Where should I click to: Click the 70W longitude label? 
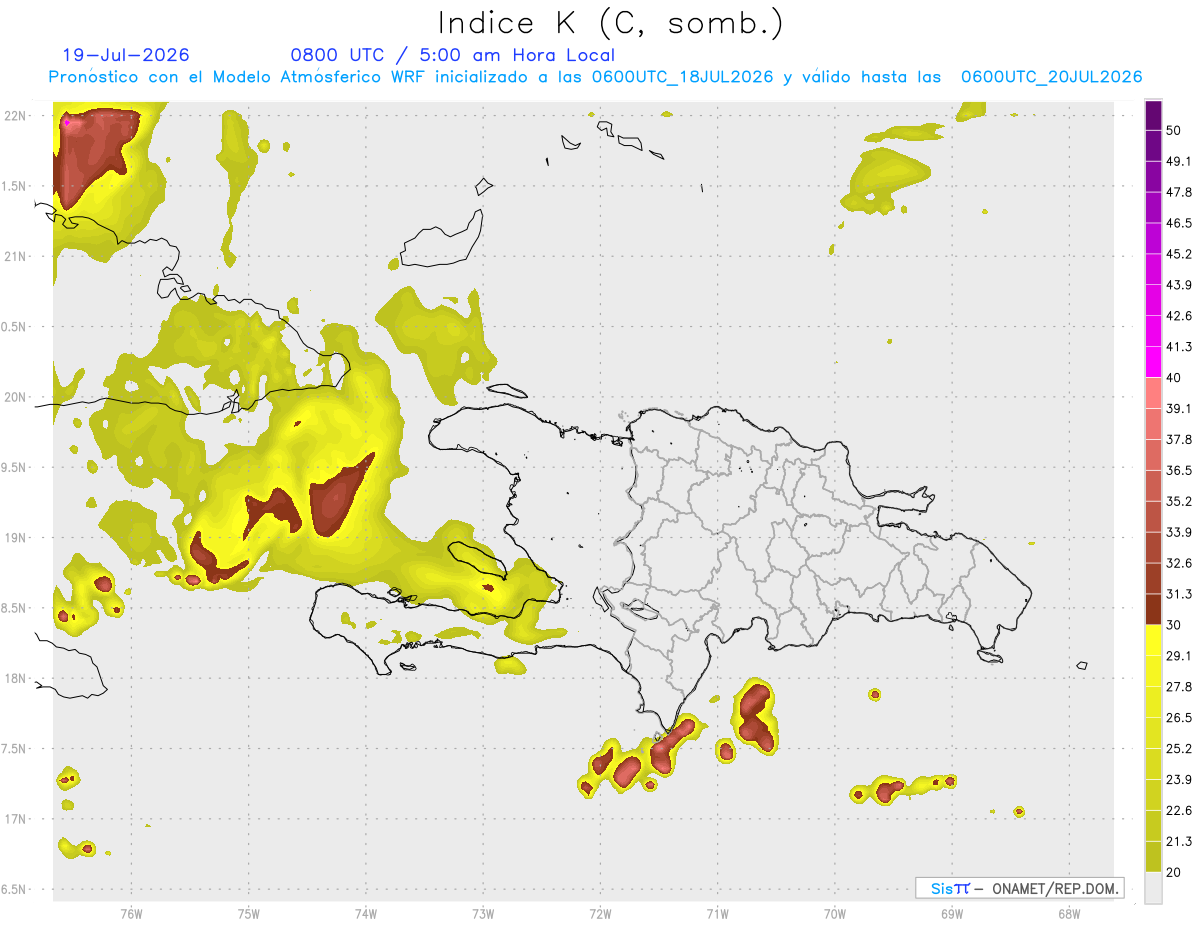click(x=835, y=913)
